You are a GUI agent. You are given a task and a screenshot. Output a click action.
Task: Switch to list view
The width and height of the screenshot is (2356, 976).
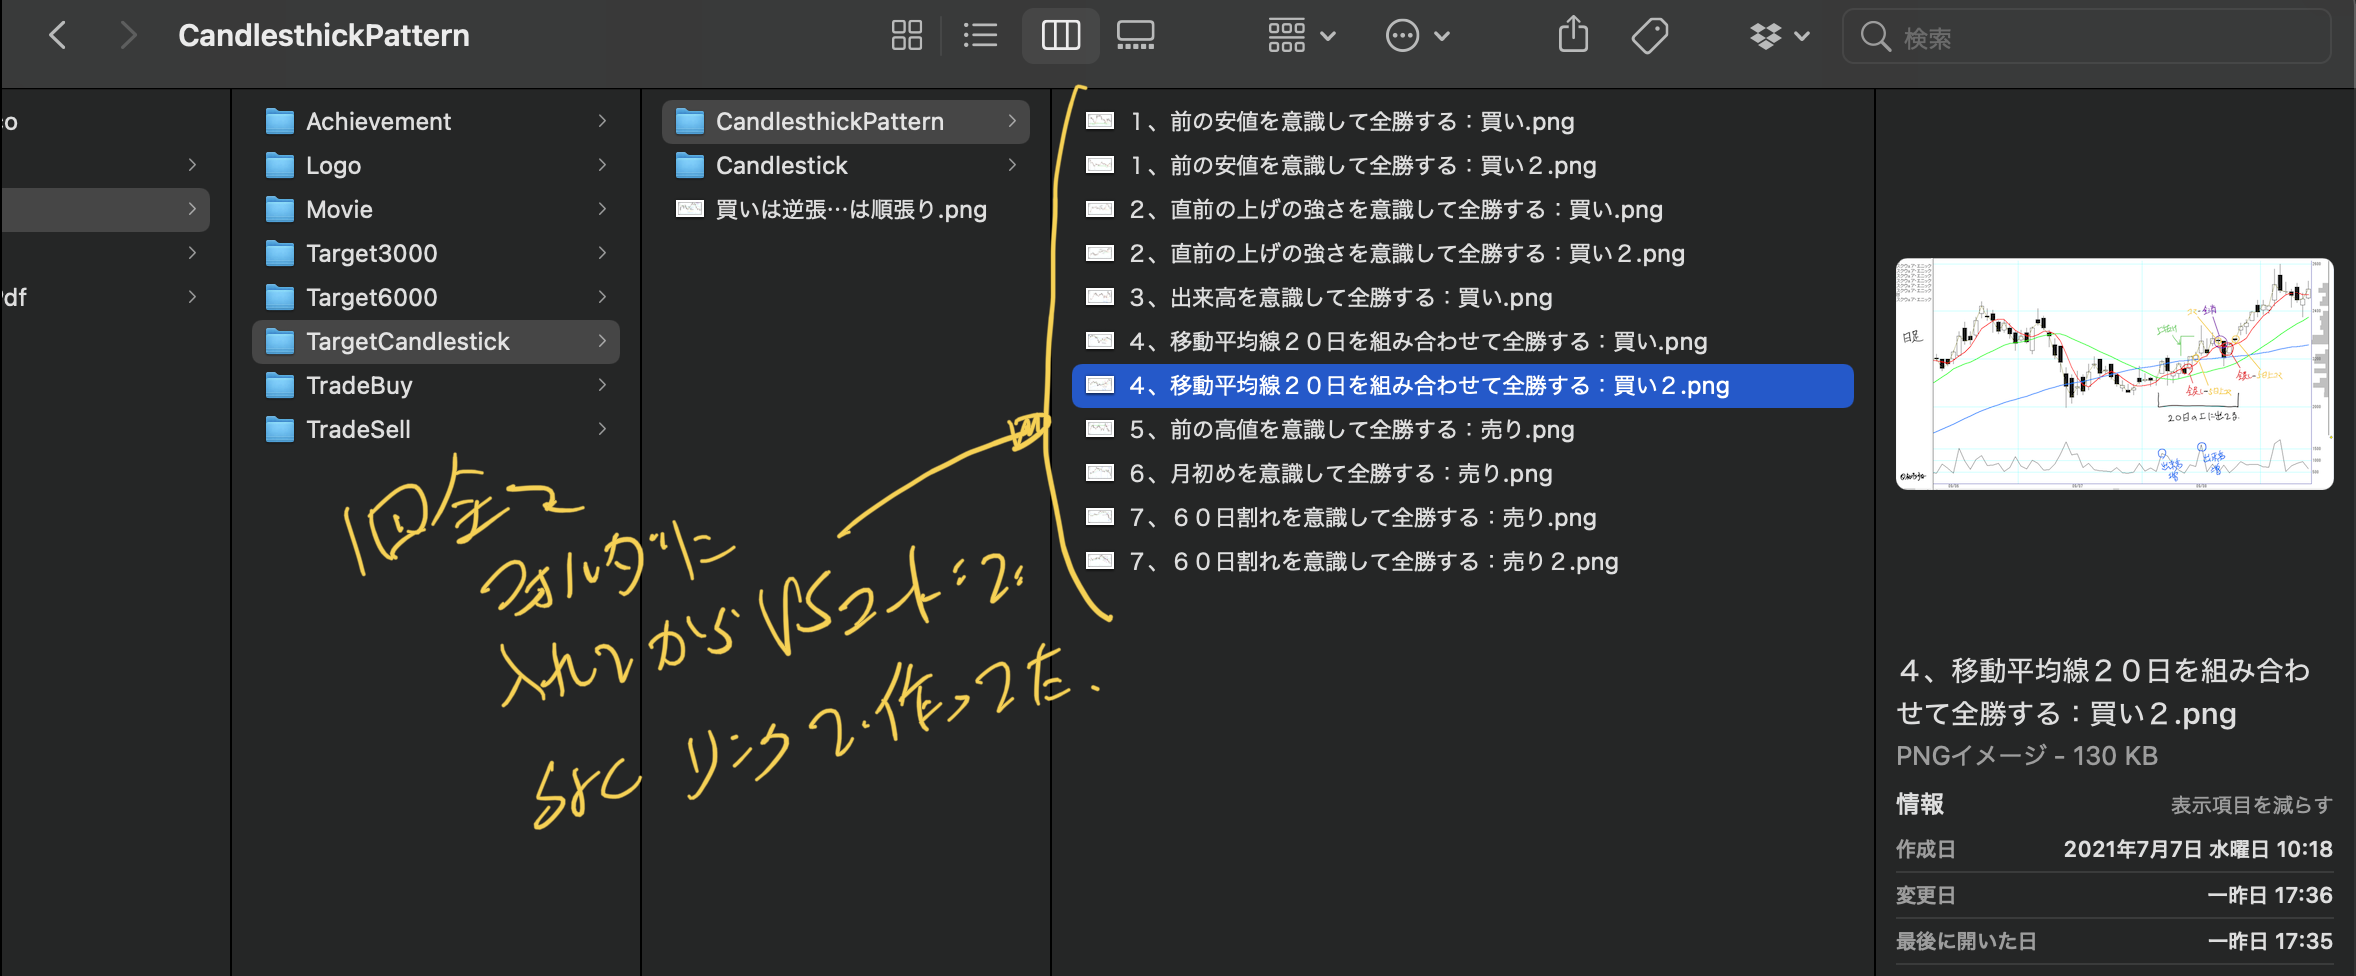tap(980, 36)
